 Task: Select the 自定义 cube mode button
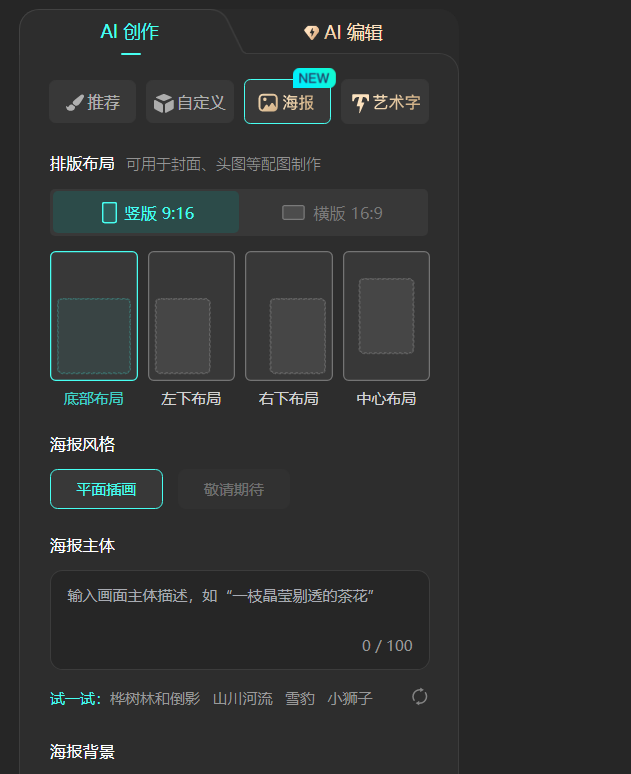pyautogui.click(x=190, y=102)
